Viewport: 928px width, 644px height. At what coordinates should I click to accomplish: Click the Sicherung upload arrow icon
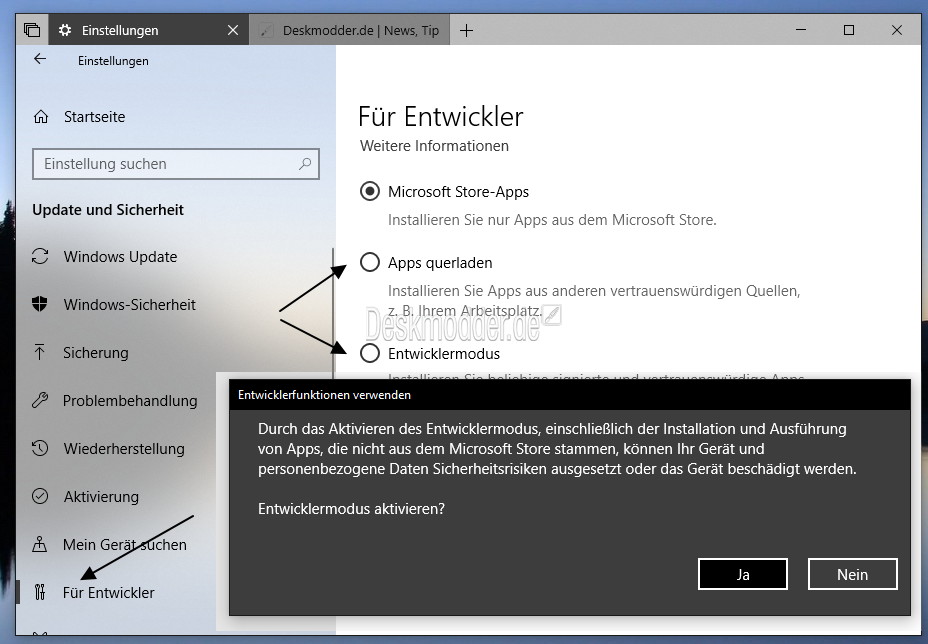coord(40,352)
